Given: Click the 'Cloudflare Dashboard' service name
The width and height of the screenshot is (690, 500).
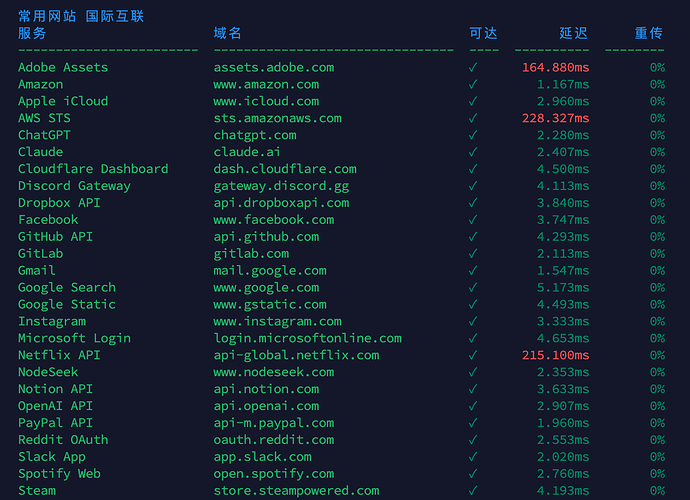Looking at the screenshot, I should (93, 169).
